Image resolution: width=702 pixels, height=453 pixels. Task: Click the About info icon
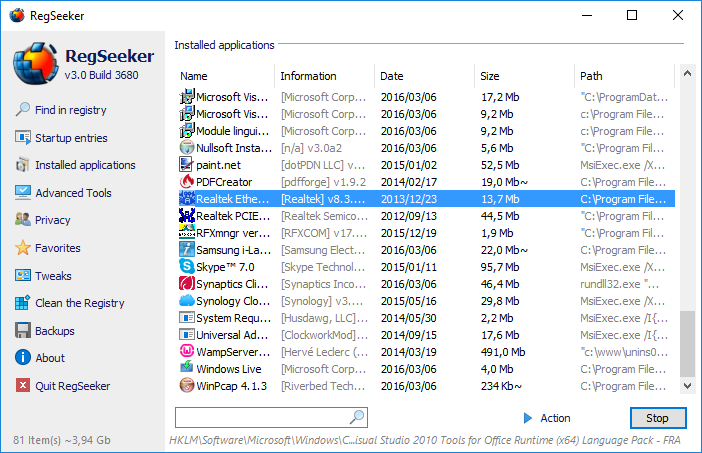22,358
